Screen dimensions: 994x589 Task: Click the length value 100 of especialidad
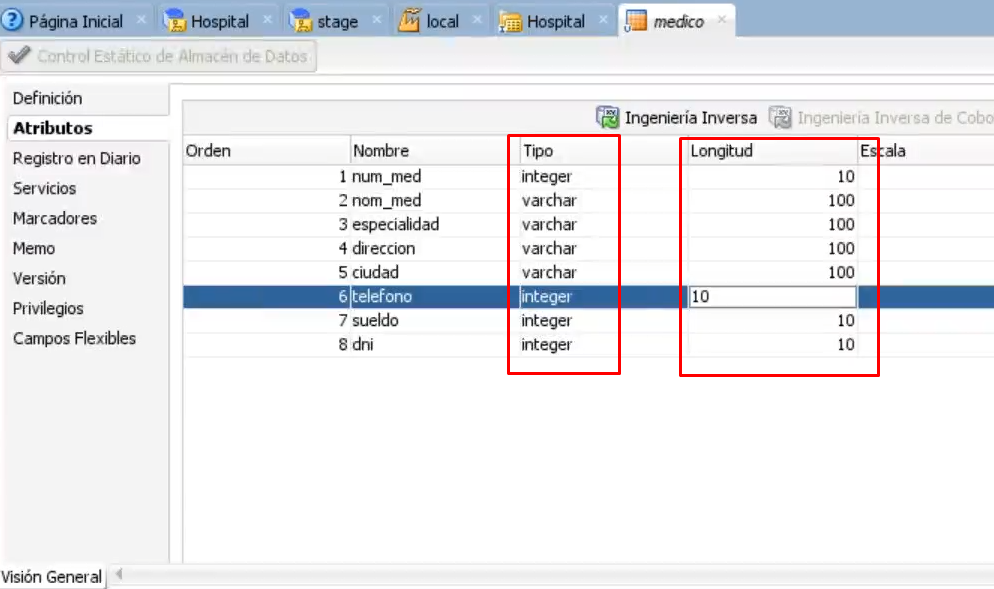point(841,225)
